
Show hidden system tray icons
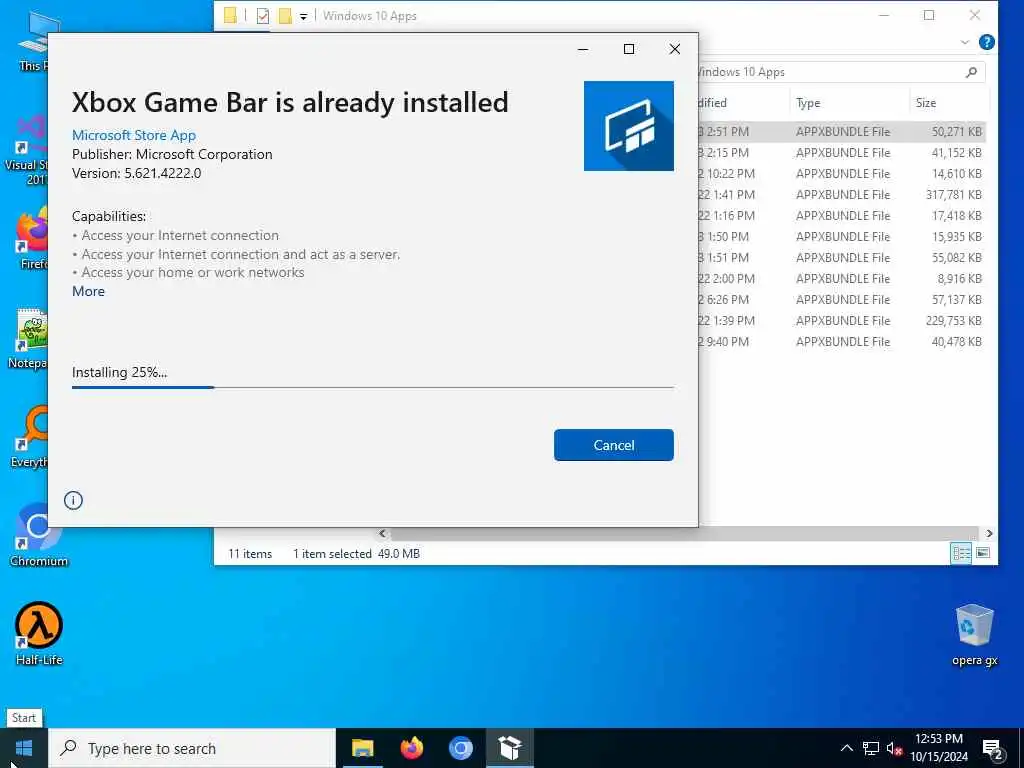click(x=846, y=748)
